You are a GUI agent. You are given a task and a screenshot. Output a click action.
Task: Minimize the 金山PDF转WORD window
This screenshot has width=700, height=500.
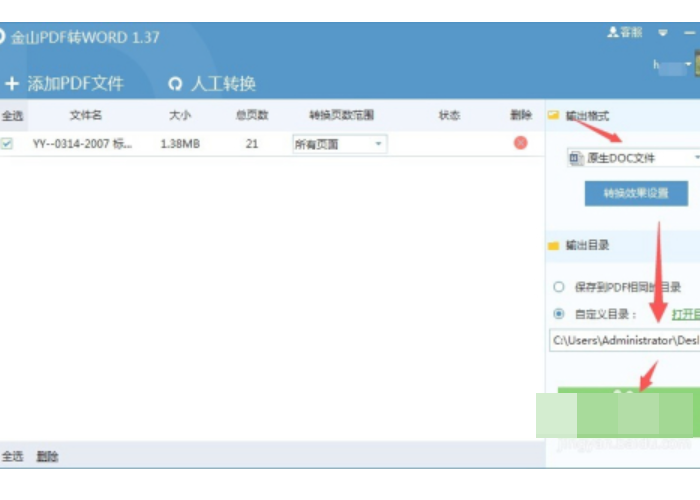pyautogui.click(x=690, y=33)
